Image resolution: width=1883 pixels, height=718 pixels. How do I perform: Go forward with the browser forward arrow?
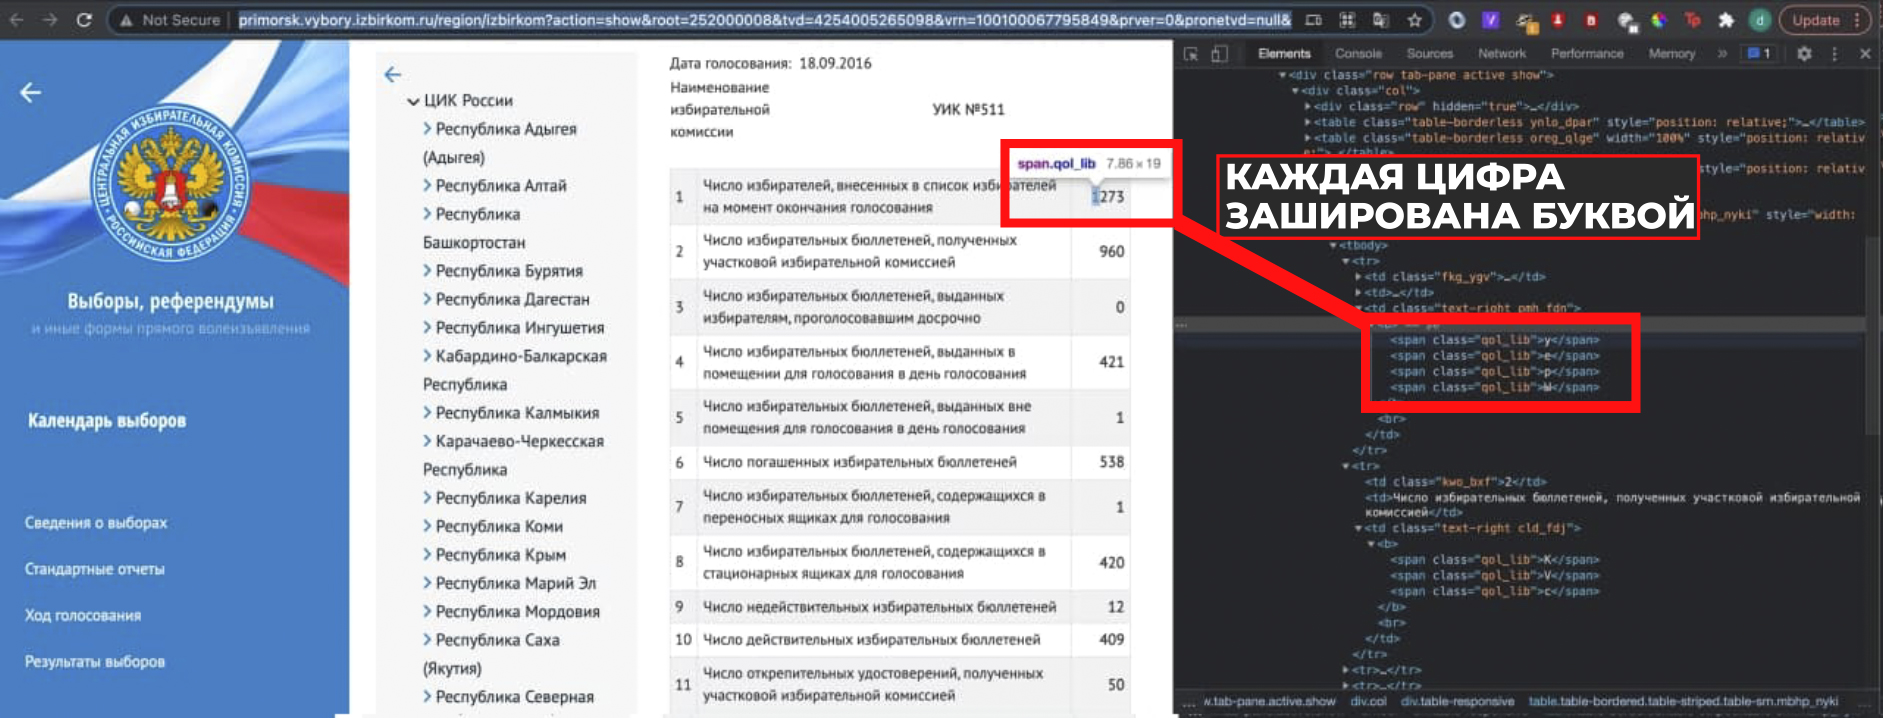coord(50,20)
